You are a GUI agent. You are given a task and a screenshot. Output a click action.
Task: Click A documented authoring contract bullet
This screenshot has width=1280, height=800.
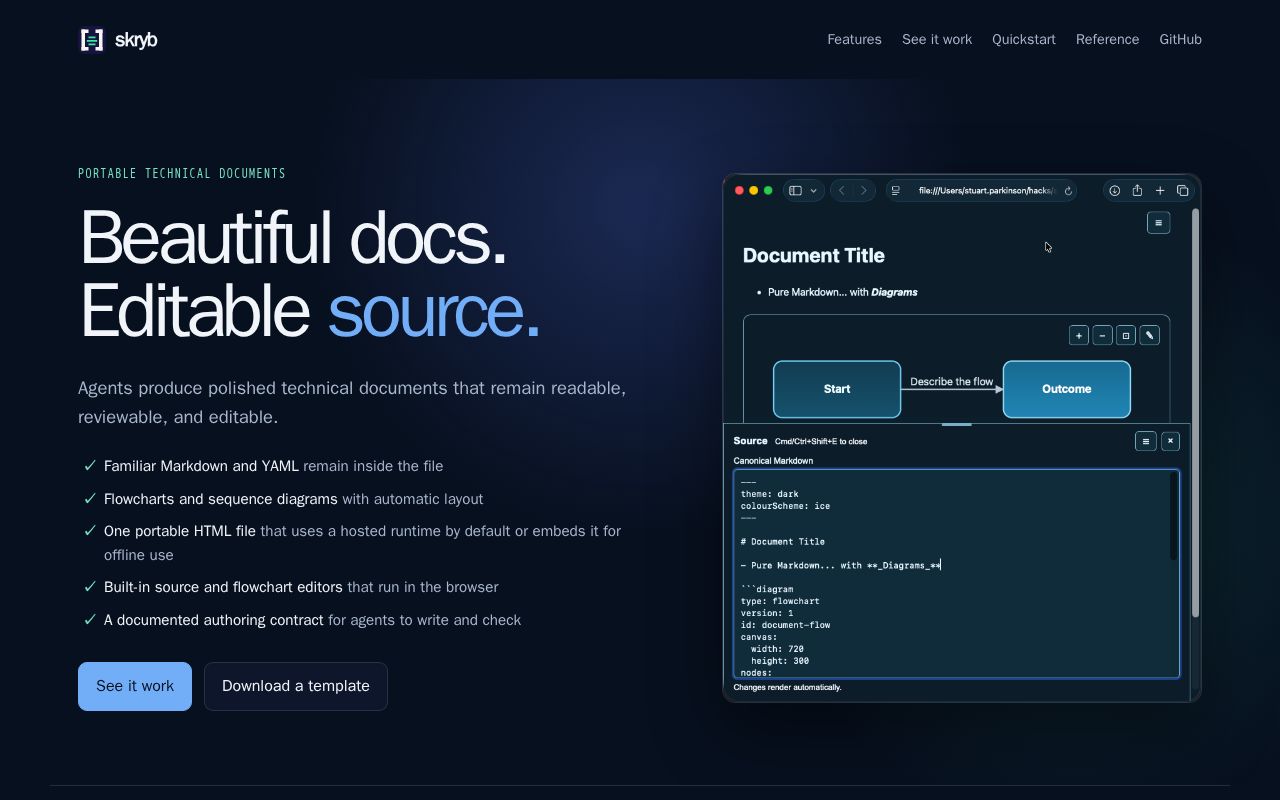312,620
